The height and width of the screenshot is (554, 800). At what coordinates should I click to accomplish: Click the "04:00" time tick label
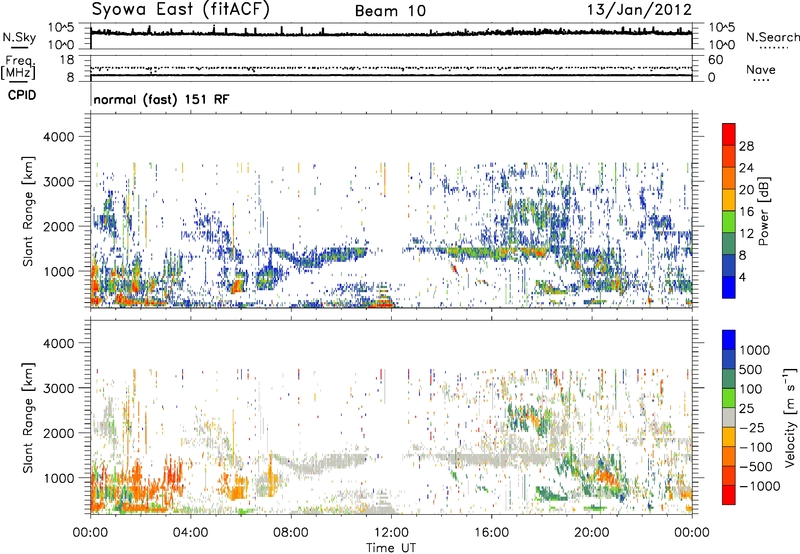191,533
